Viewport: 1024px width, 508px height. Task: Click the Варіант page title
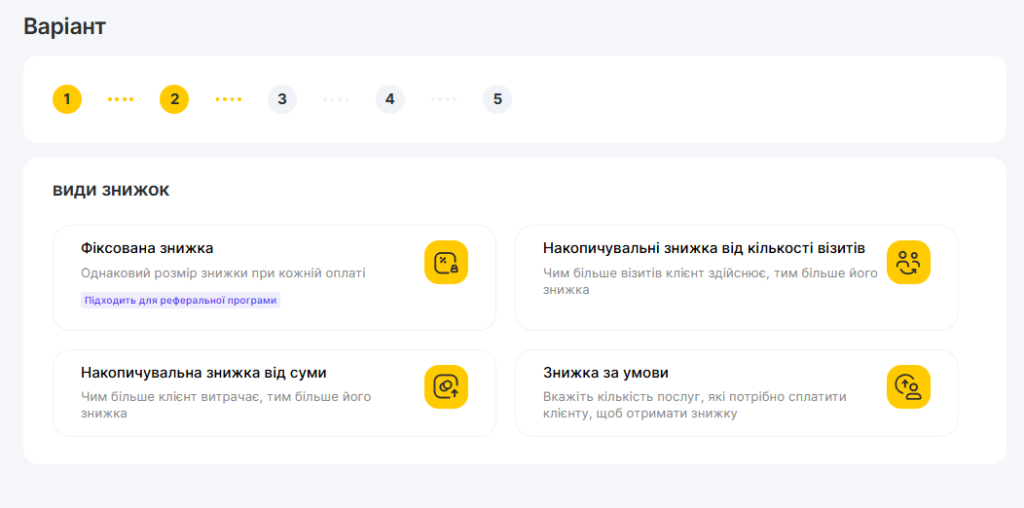[x=64, y=27]
